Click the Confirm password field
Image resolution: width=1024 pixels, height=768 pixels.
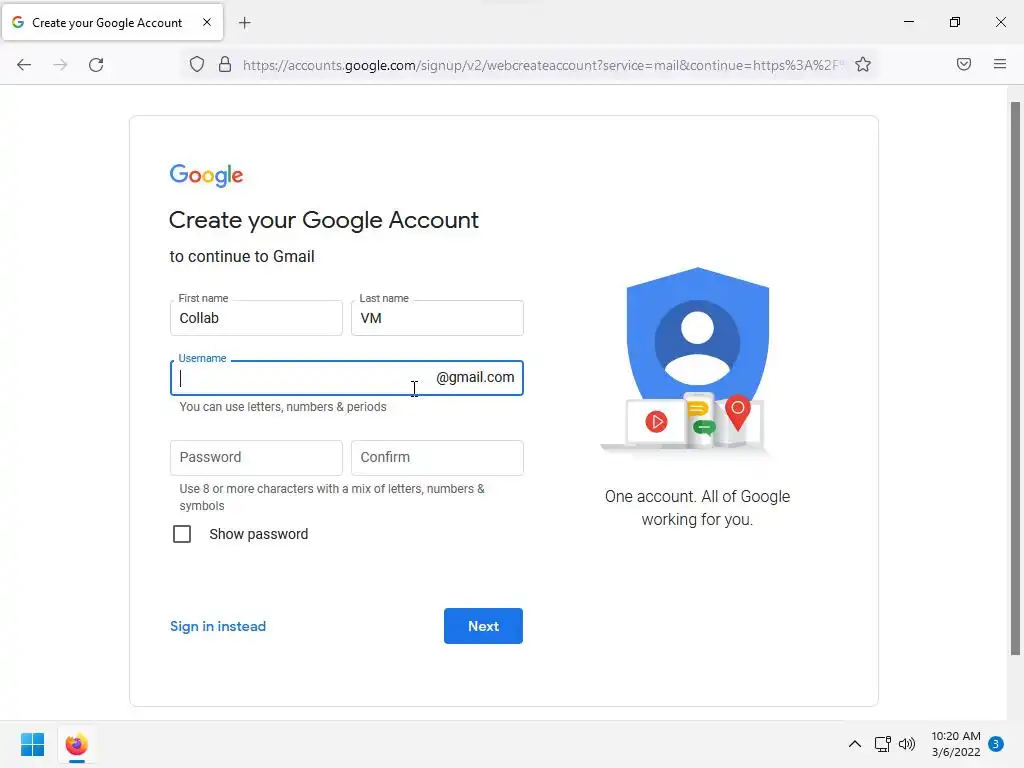pyautogui.click(x=437, y=458)
